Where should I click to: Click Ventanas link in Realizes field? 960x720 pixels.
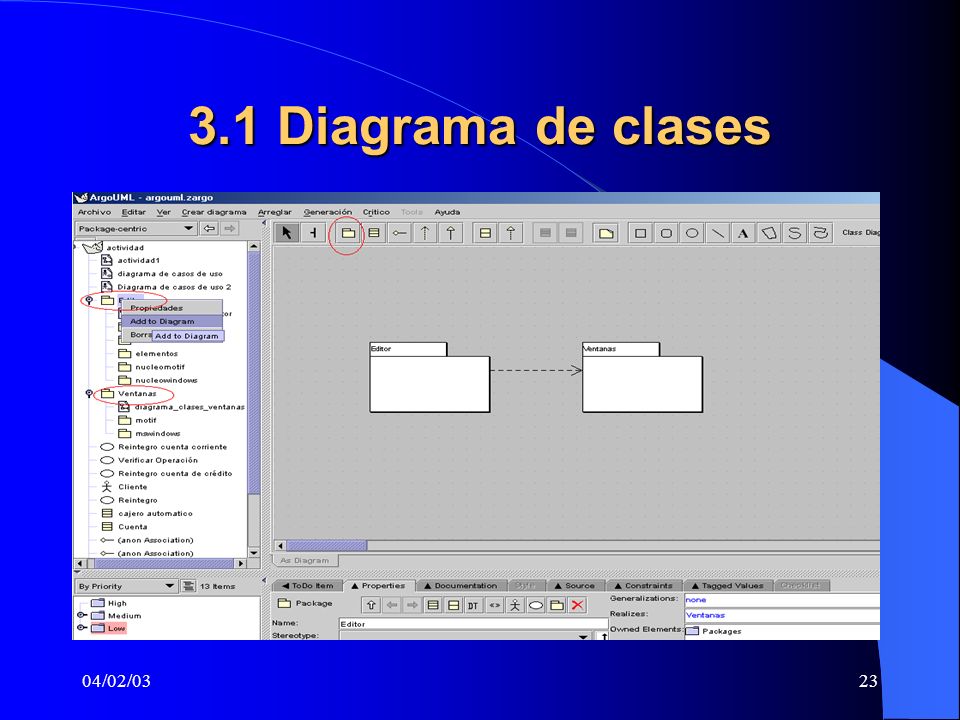coord(705,615)
